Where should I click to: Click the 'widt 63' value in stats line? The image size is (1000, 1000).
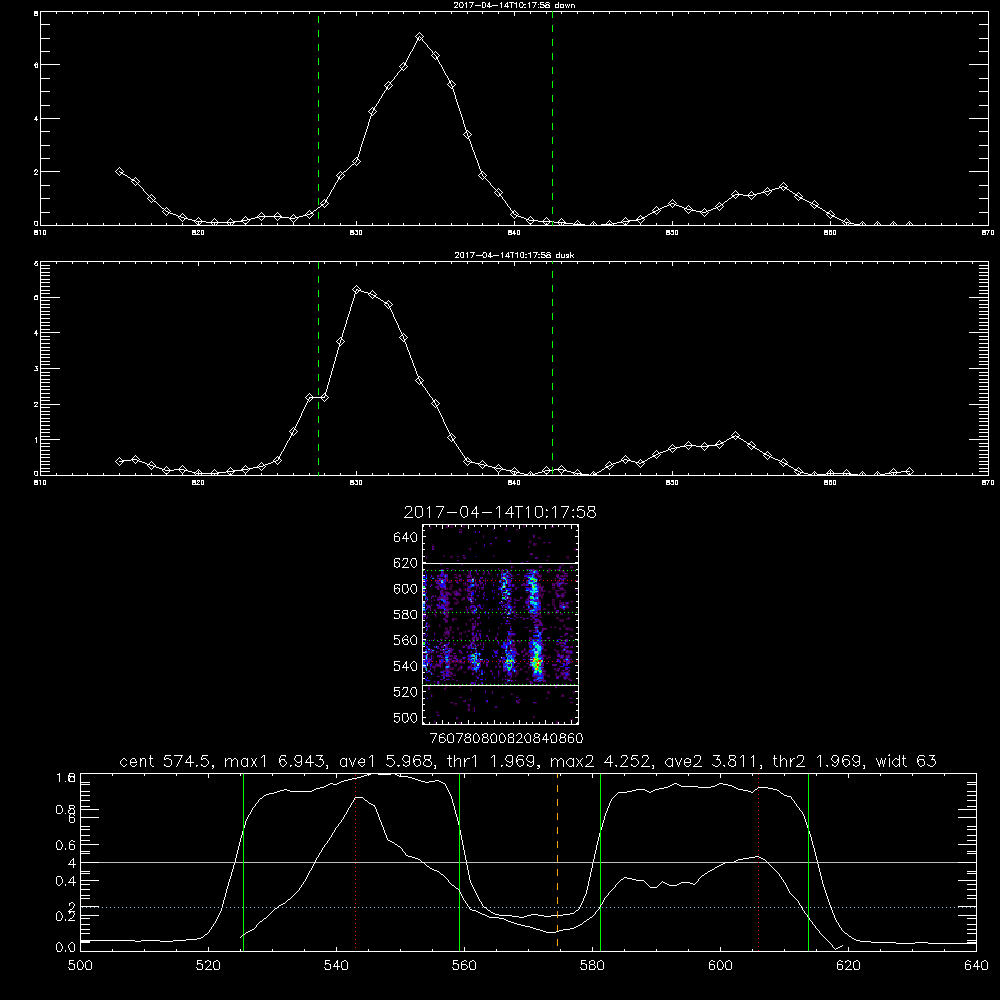(906, 761)
